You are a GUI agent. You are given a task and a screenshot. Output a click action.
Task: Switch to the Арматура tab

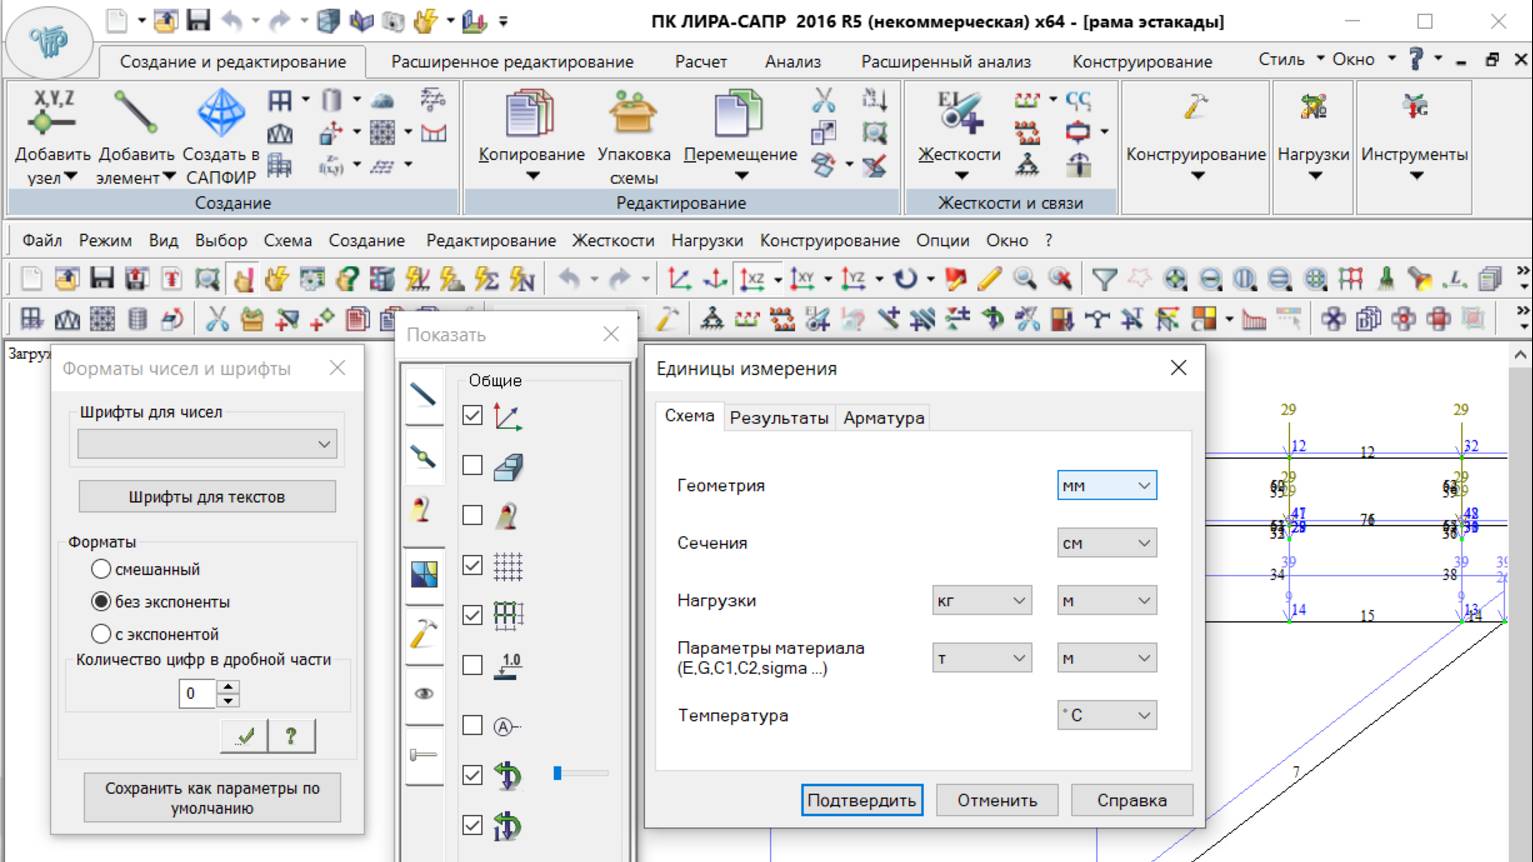pyautogui.click(x=884, y=418)
